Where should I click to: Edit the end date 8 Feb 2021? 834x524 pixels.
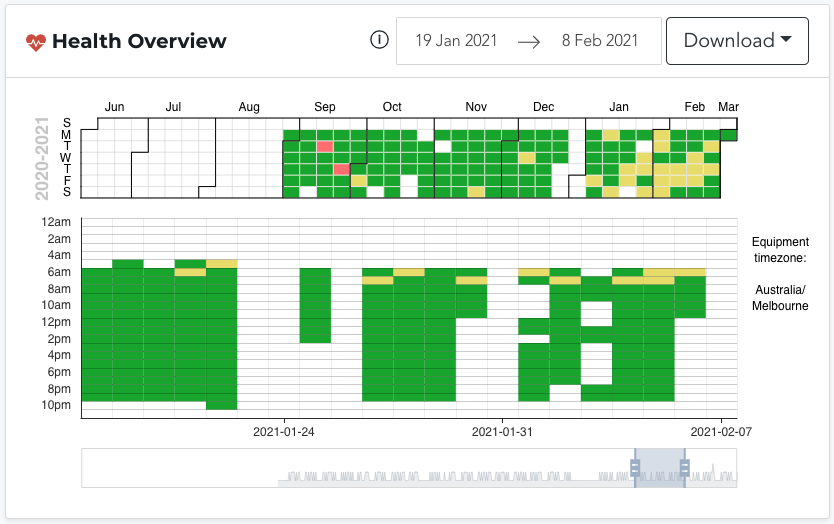pos(599,40)
